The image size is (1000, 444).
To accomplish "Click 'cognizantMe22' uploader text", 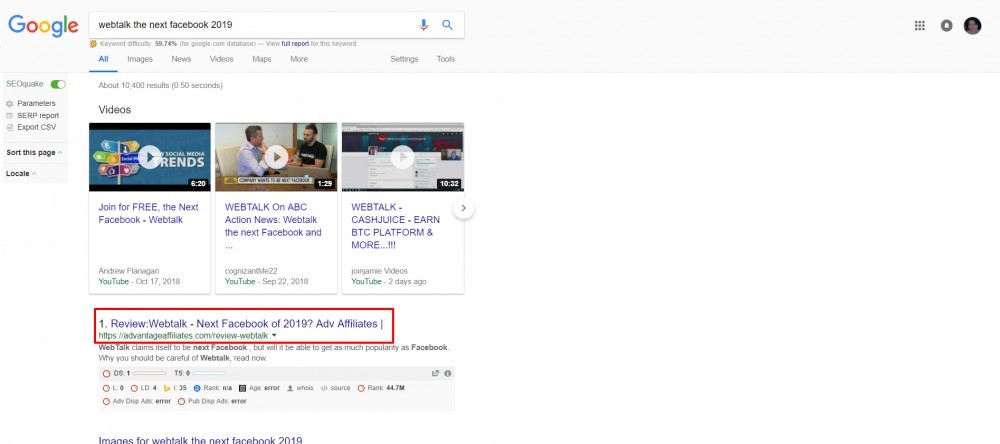I will click(x=251, y=270).
